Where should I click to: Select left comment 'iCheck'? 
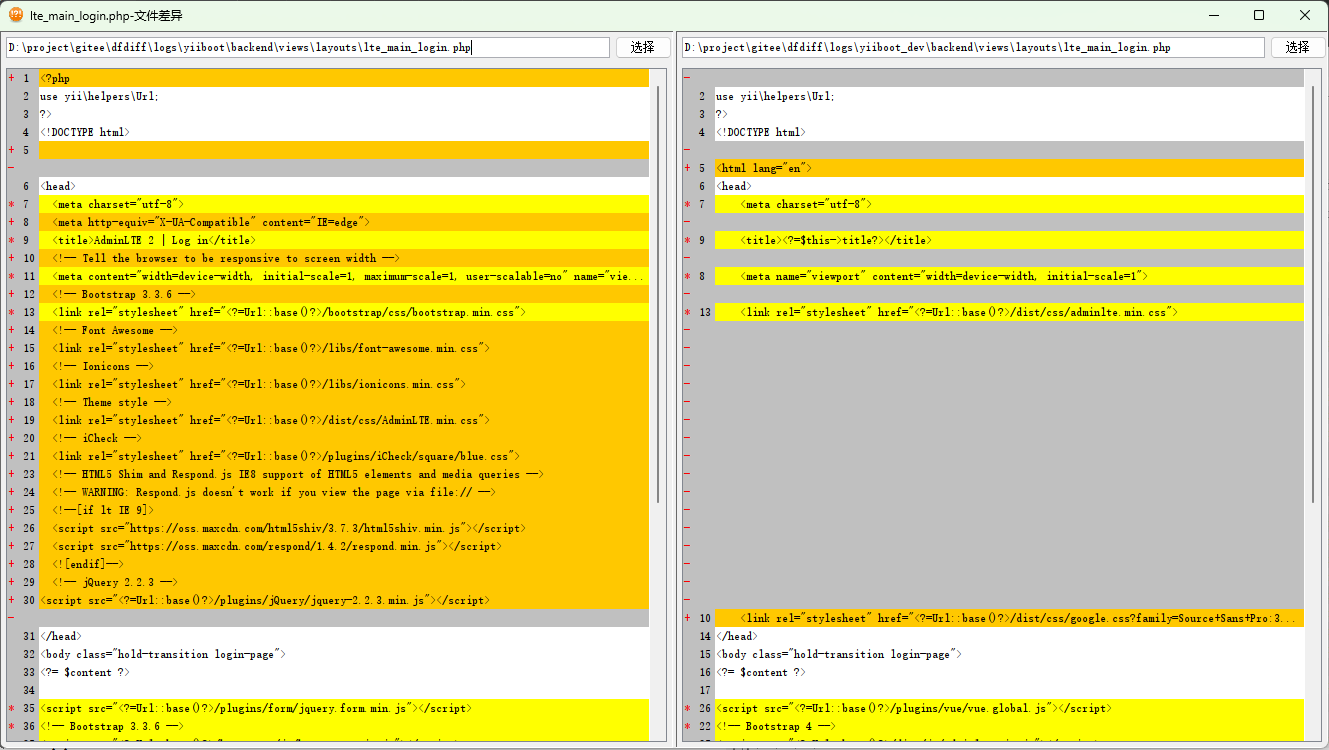tap(344, 438)
